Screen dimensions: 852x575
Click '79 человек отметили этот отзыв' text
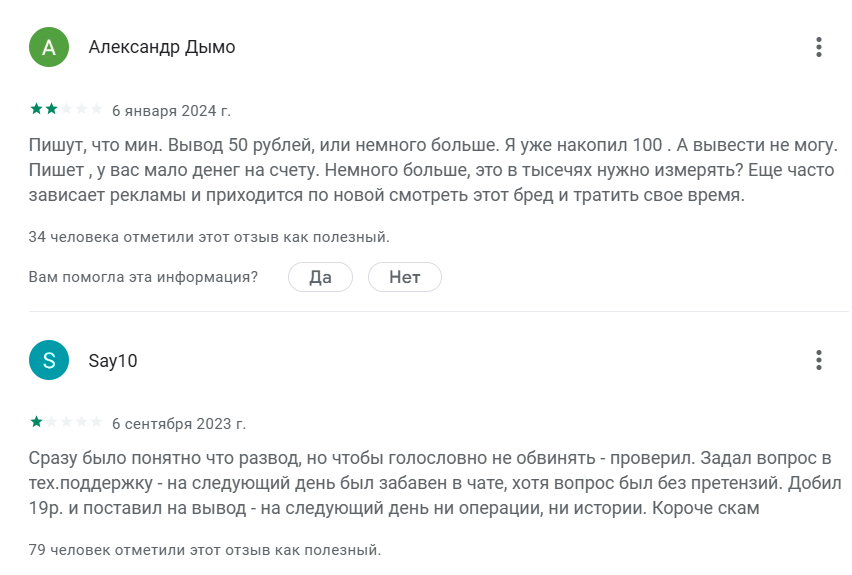pyautogui.click(x=205, y=550)
